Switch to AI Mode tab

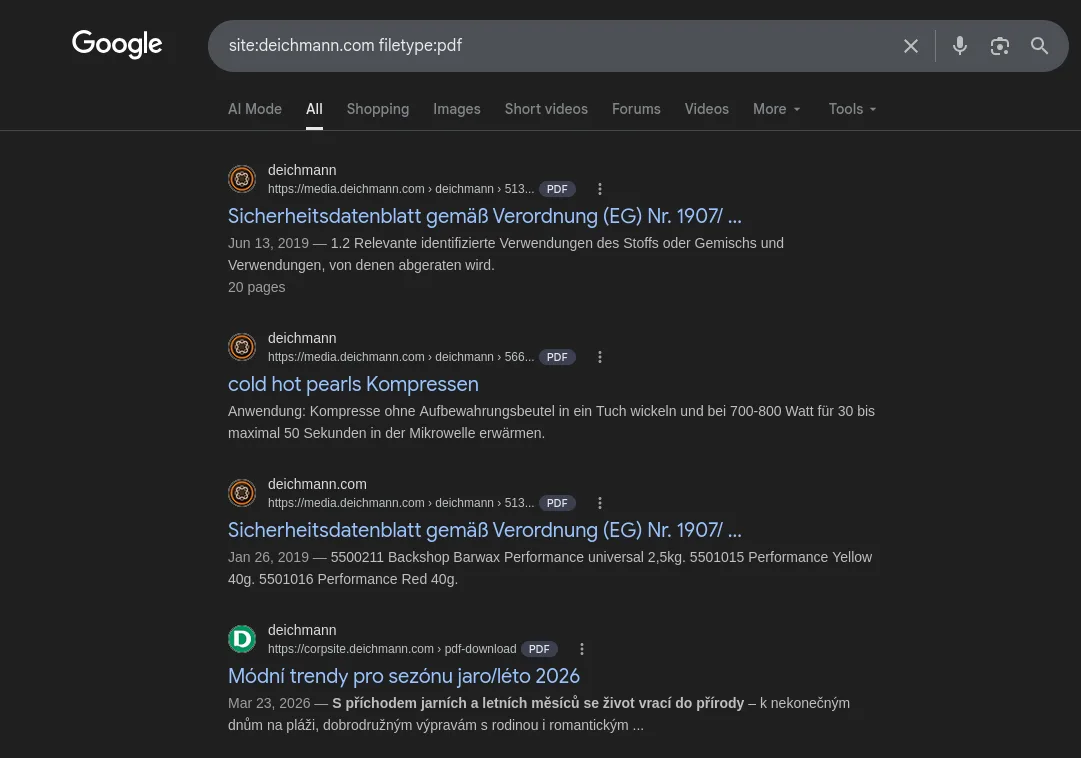254,109
